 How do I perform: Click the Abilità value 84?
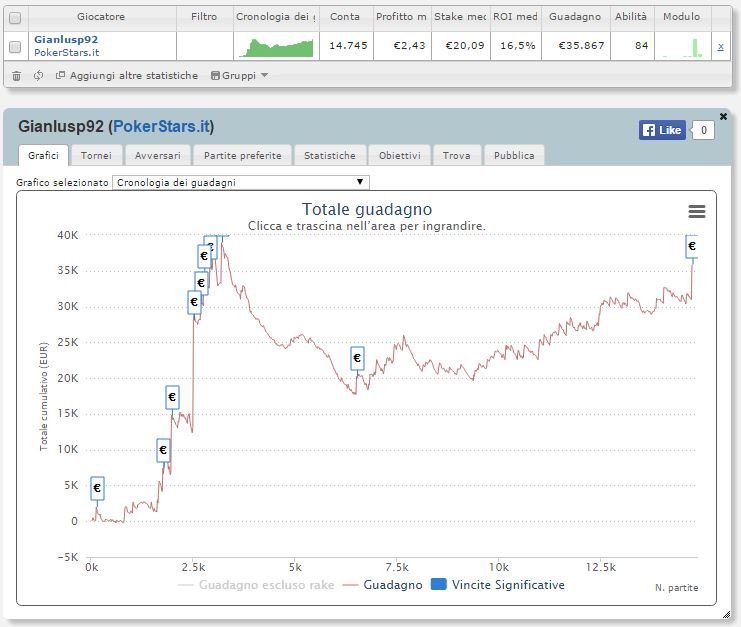click(641, 46)
